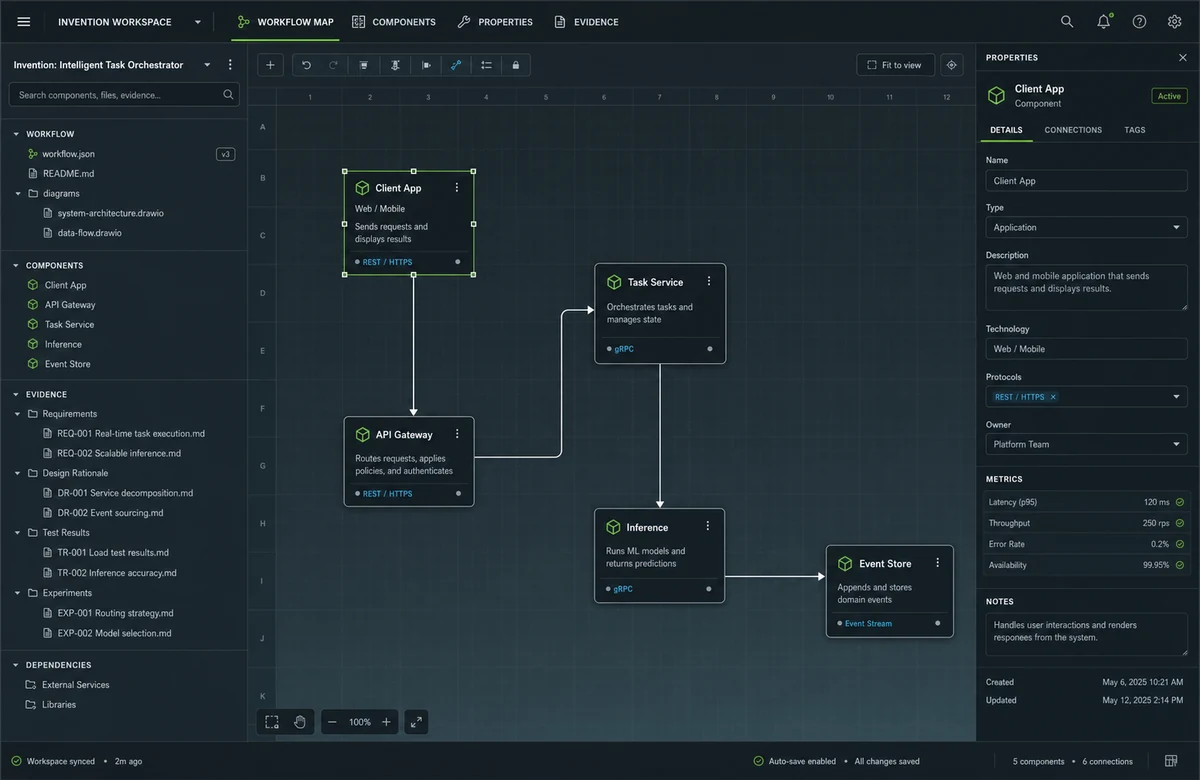The image size is (1200, 780).
Task: Enter fullscreen with the expand arrows icon
Action: 417,722
